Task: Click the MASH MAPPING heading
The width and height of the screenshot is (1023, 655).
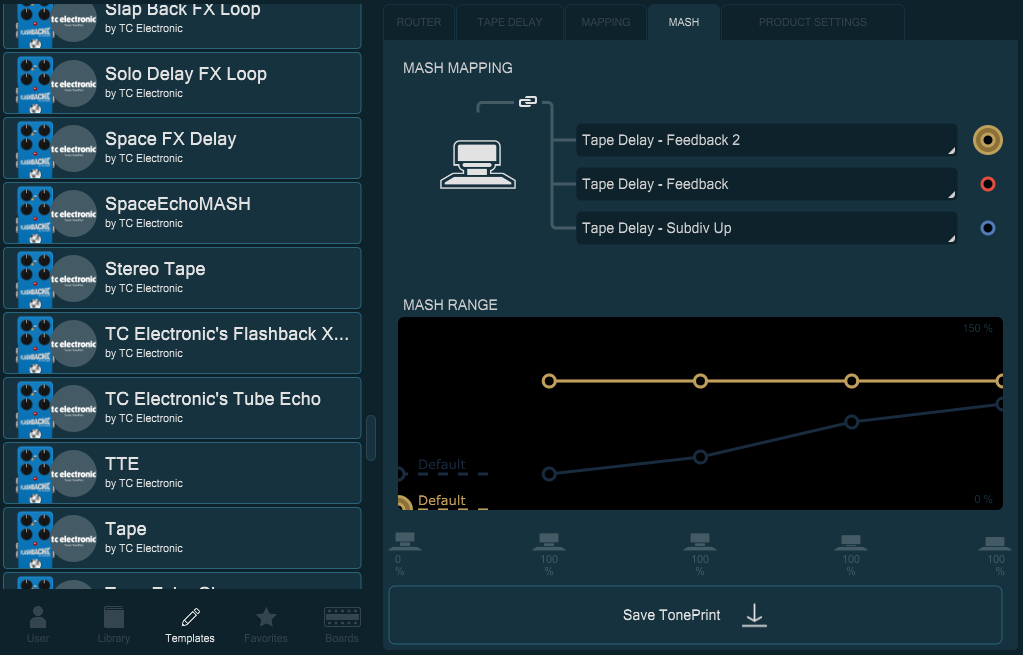Action: (x=458, y=68)
